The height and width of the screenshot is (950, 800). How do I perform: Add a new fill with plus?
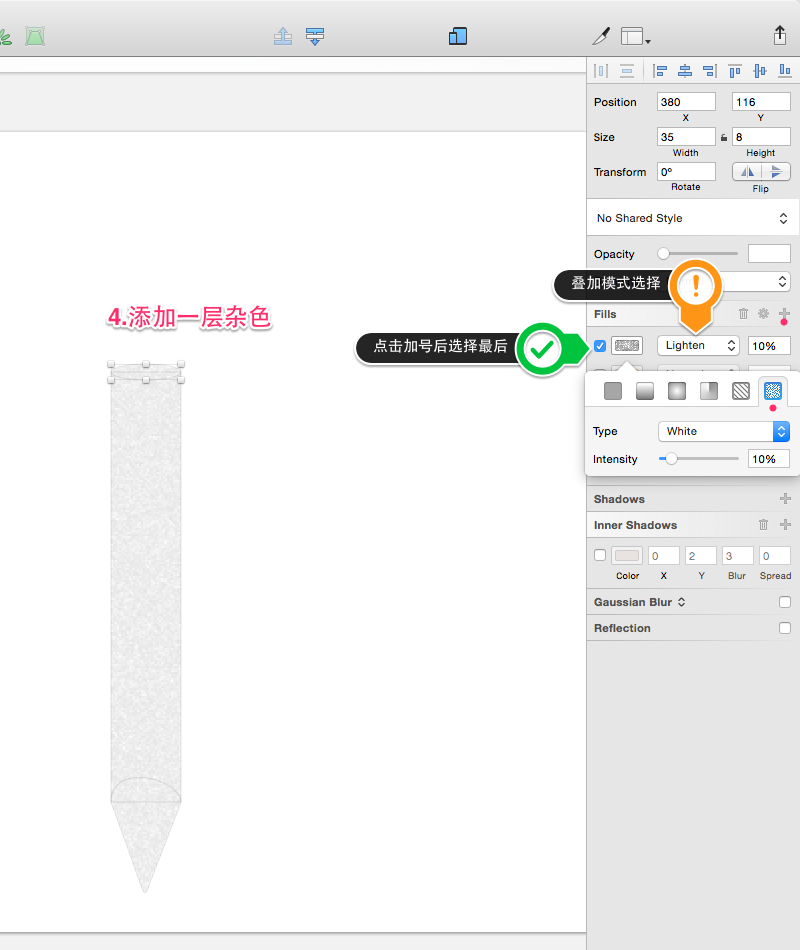[x=785, y=314]
